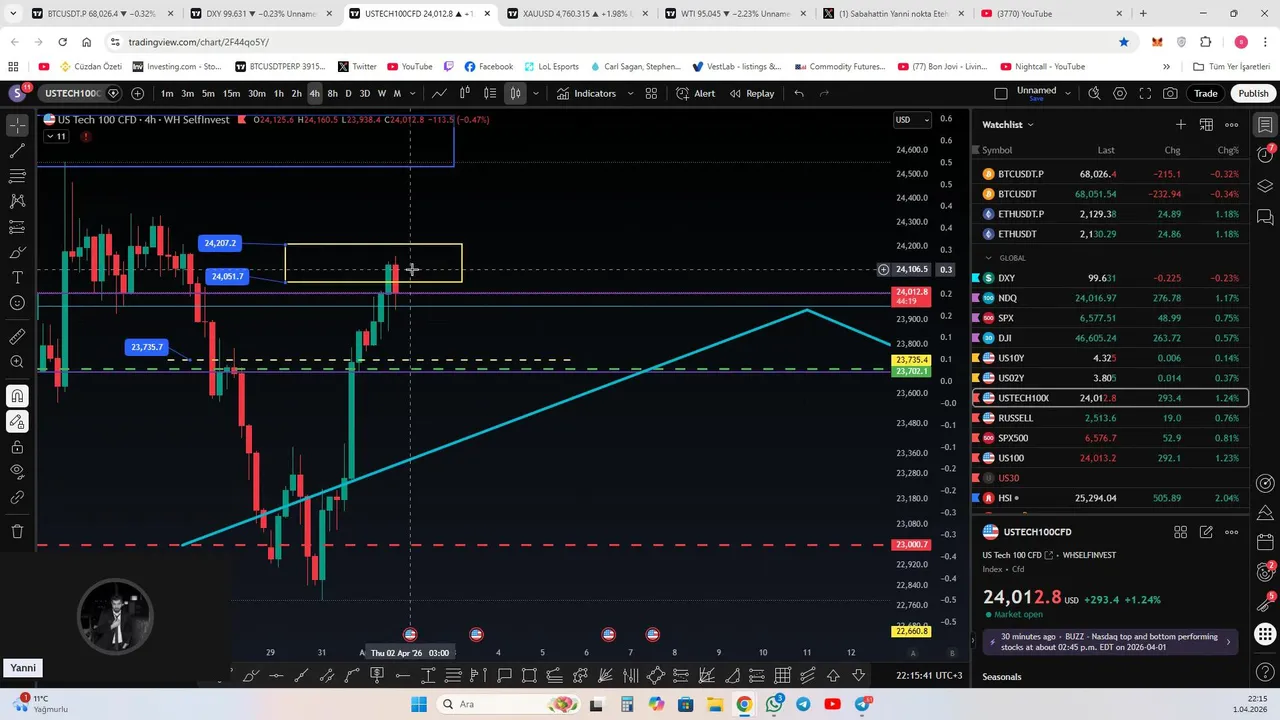Start bar Replay mode
This screenshot has width=1280, height=720.
pyautogui.click(x=752, y=93)
